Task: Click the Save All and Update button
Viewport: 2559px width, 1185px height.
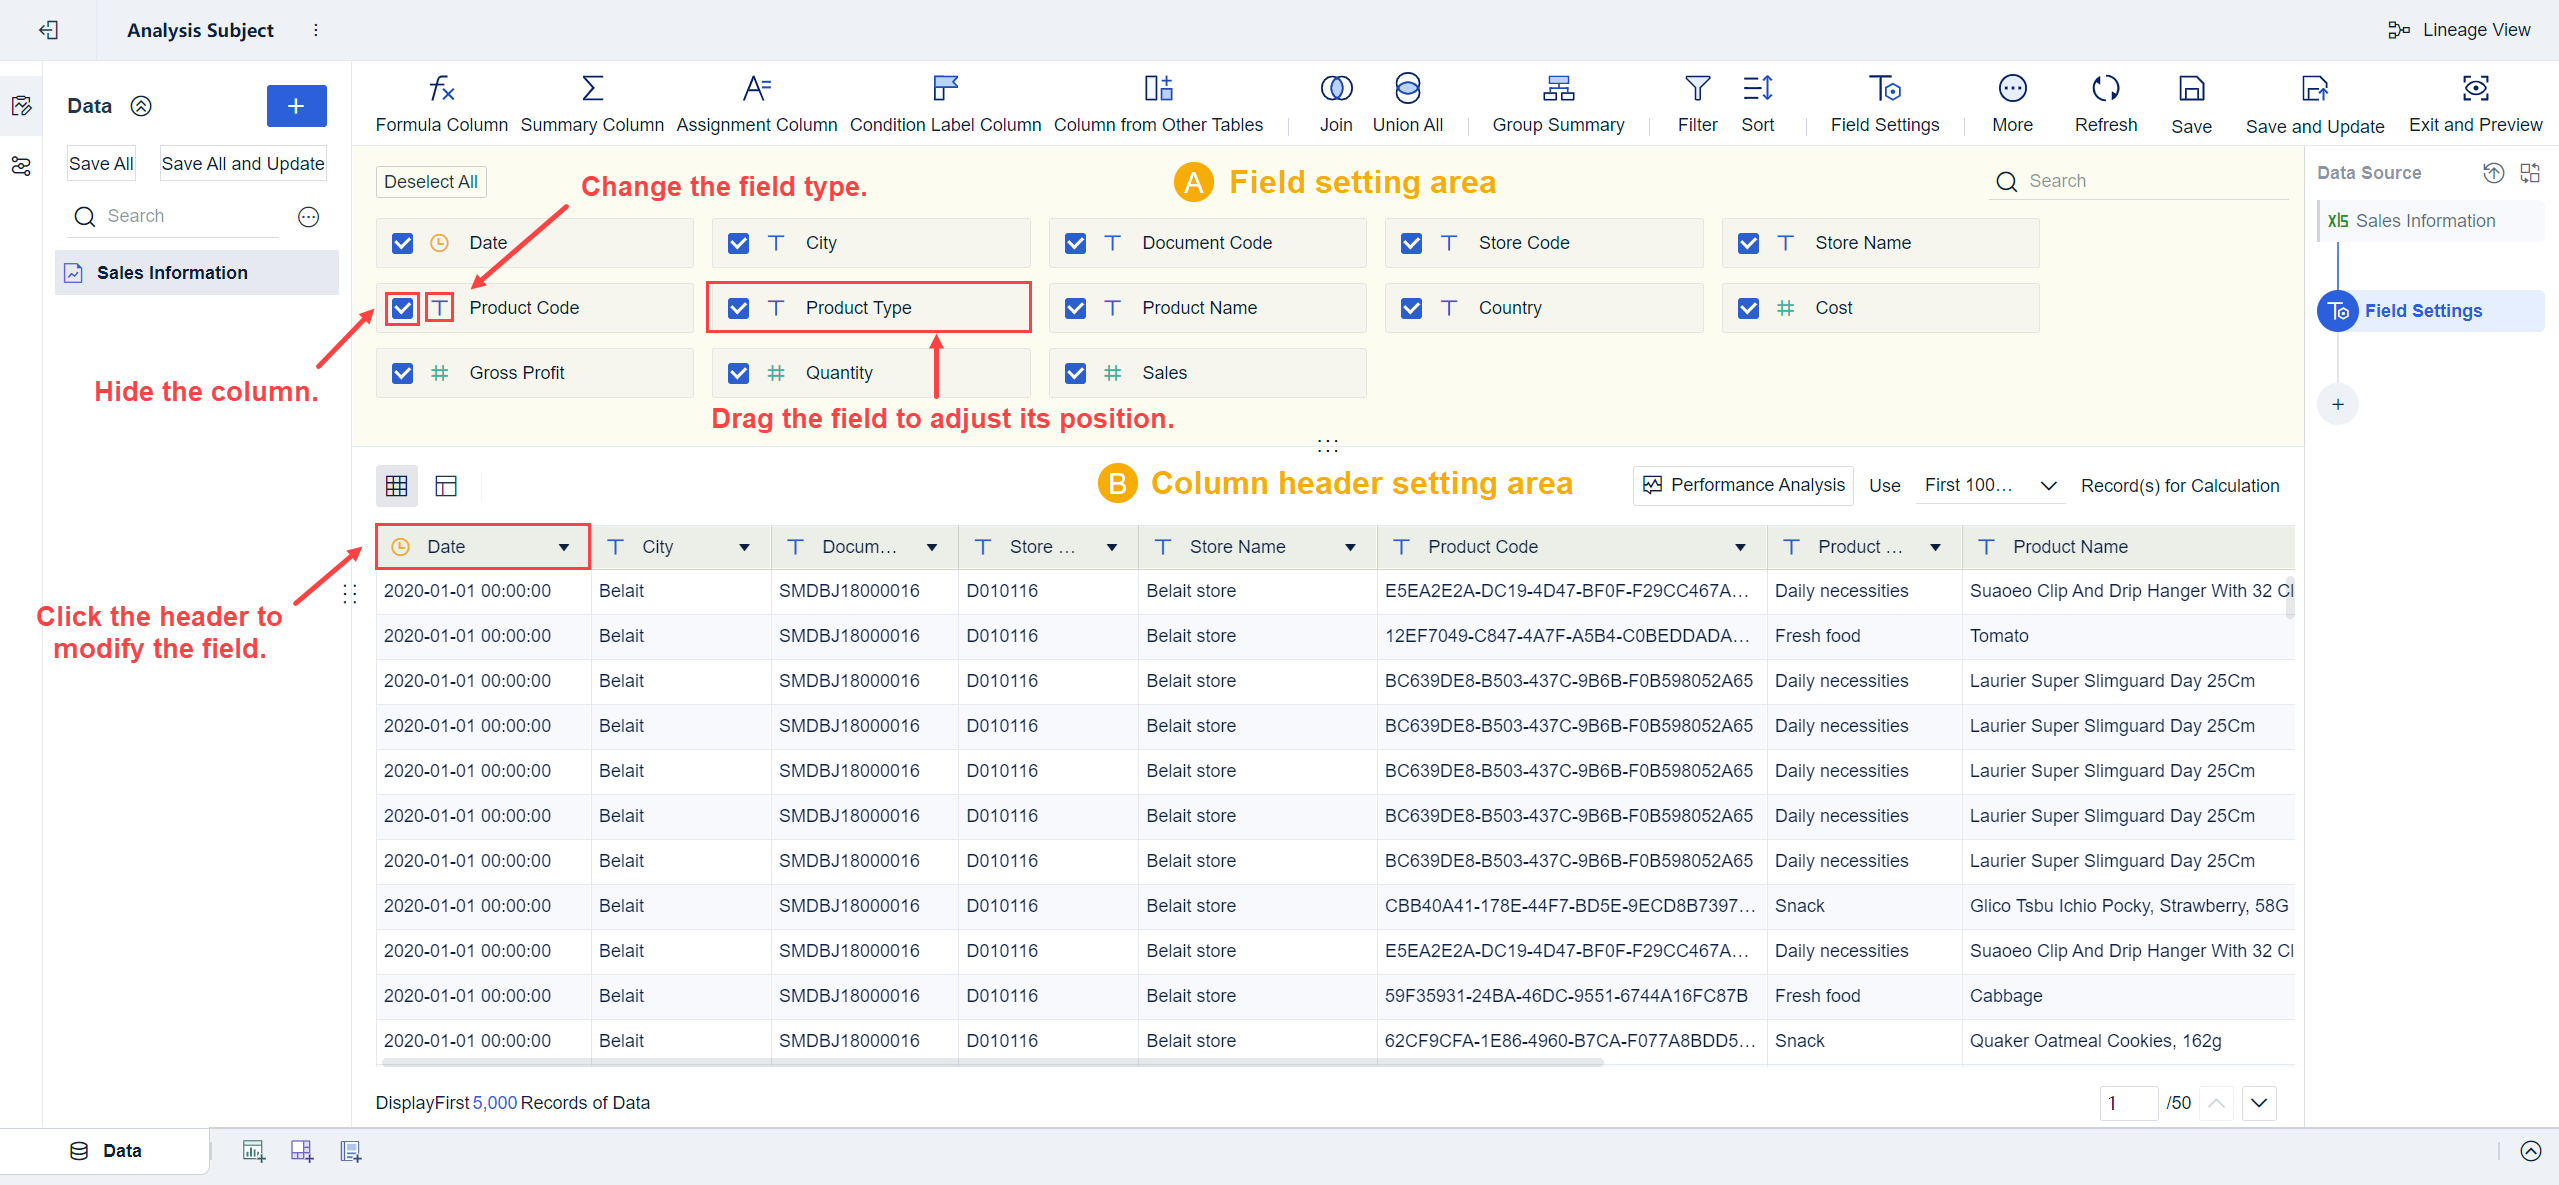Action: coord(242,163)
